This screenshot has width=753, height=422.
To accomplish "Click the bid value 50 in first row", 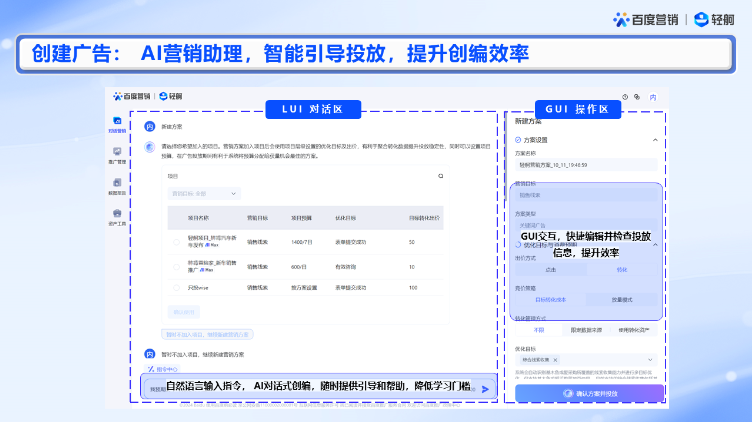I will 412,242.
